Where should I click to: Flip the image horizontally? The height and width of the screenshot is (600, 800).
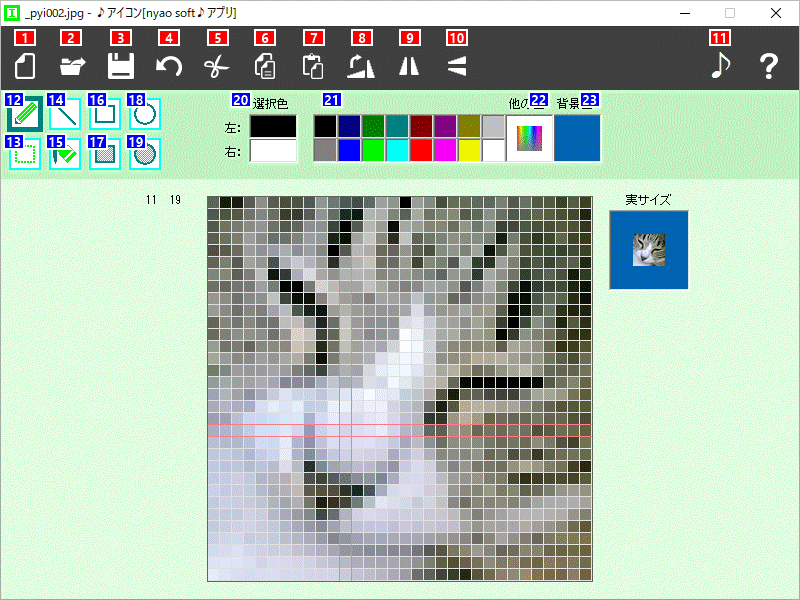tap(409, 66)
